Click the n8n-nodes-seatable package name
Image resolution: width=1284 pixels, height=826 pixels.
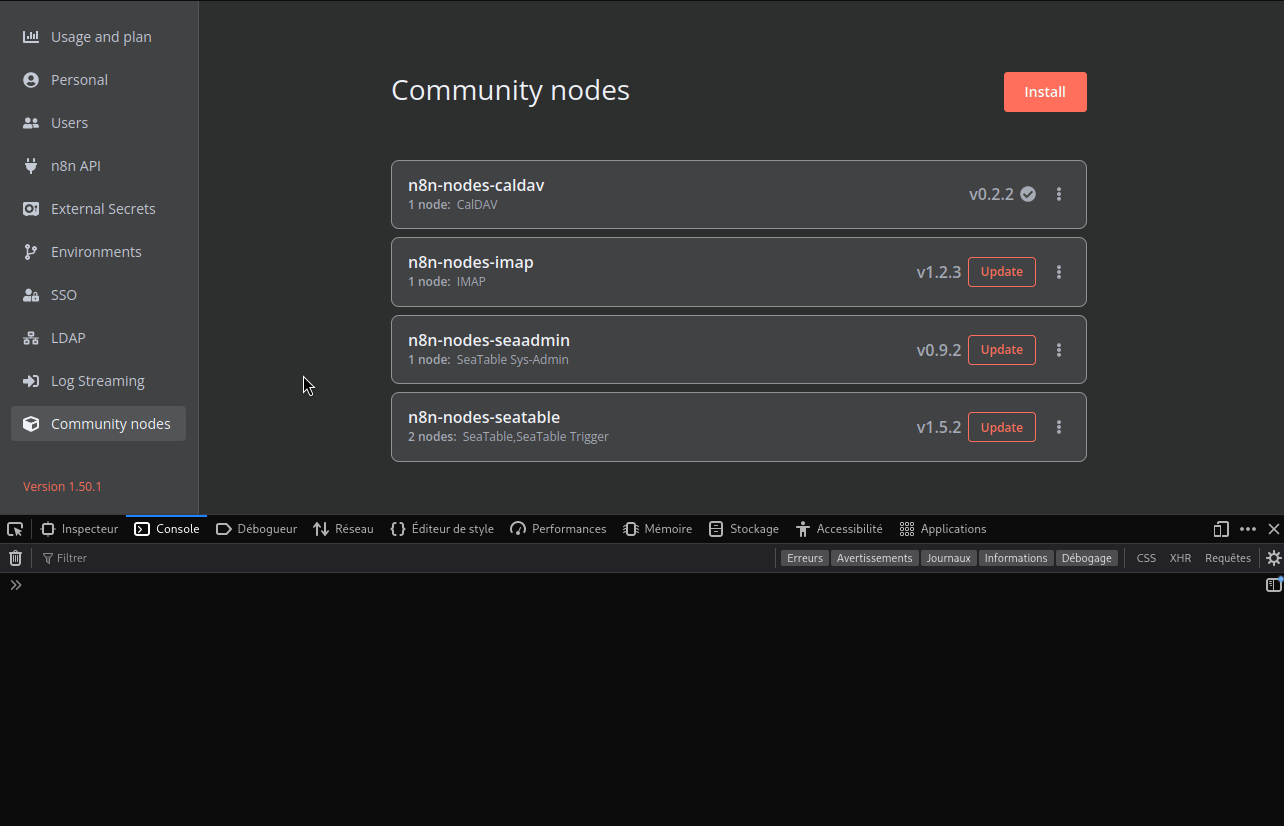484,417
